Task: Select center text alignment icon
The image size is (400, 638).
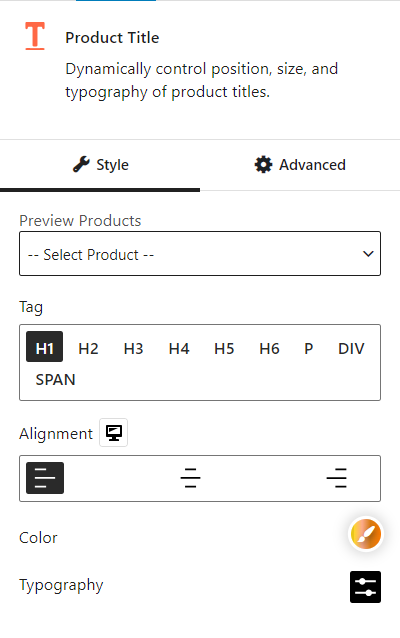Action: tap(190, 478)
